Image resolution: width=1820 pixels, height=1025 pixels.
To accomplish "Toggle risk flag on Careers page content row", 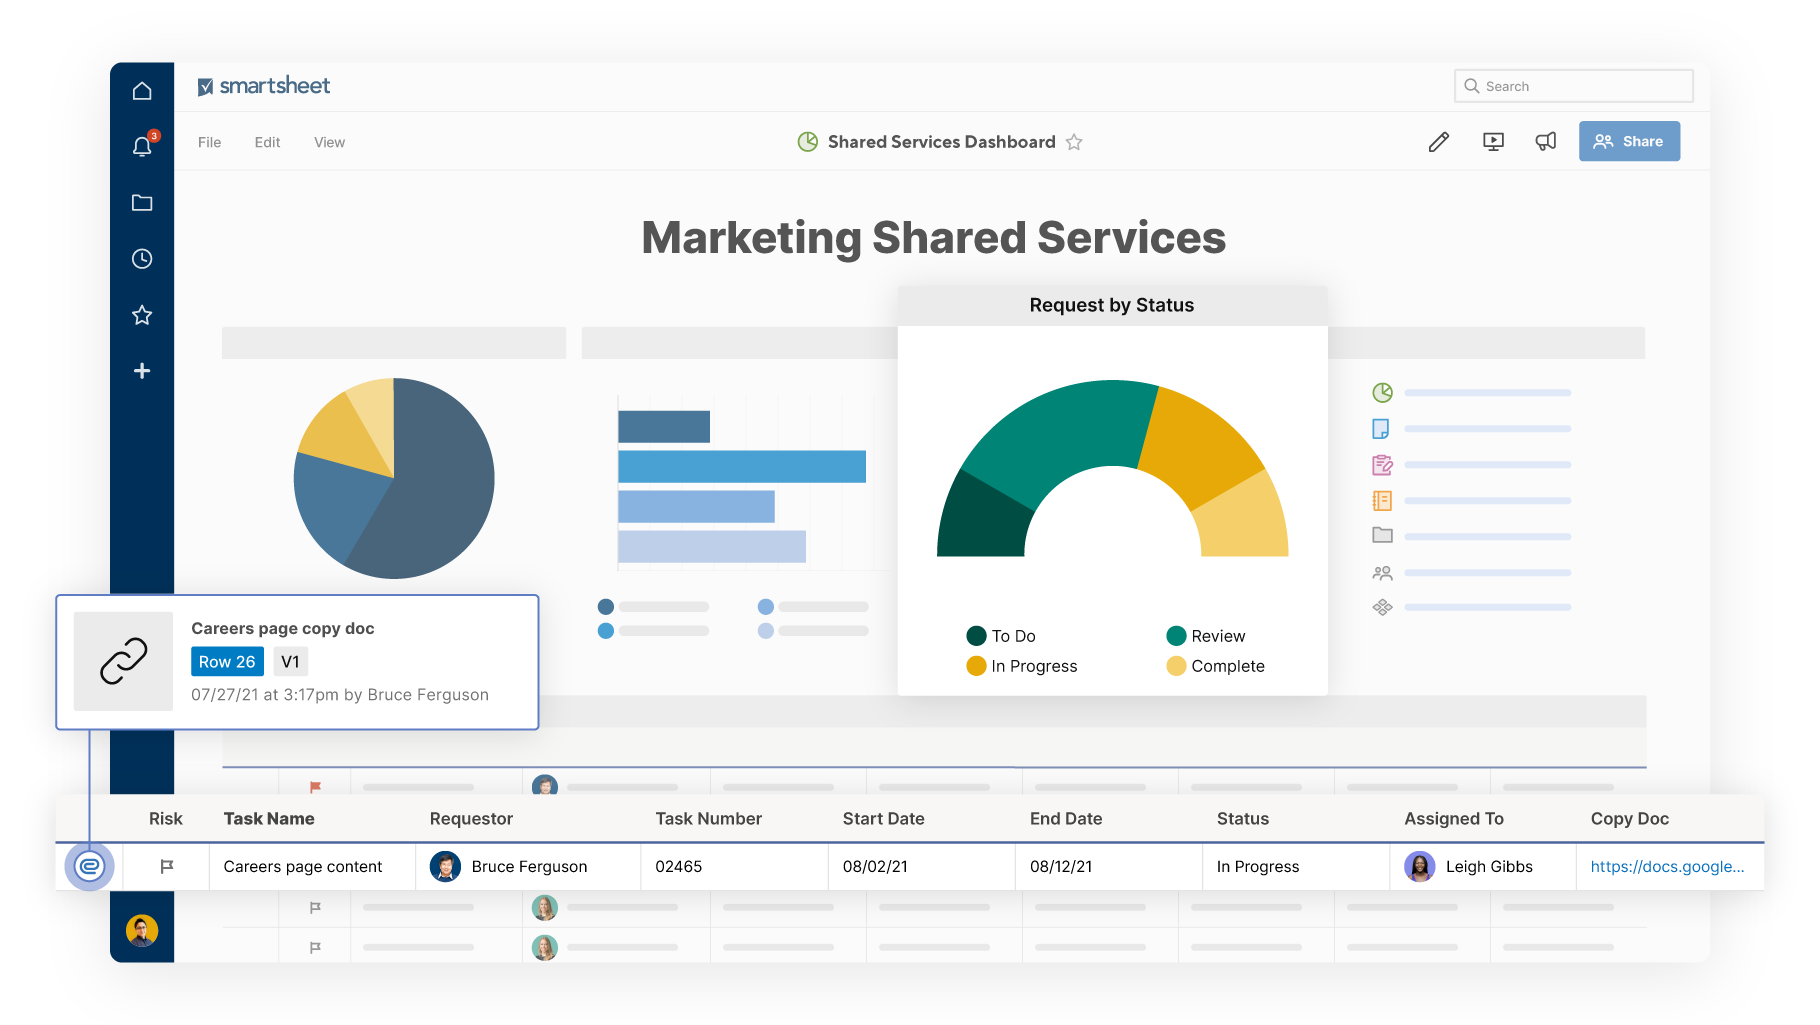I will coord(167,866).
